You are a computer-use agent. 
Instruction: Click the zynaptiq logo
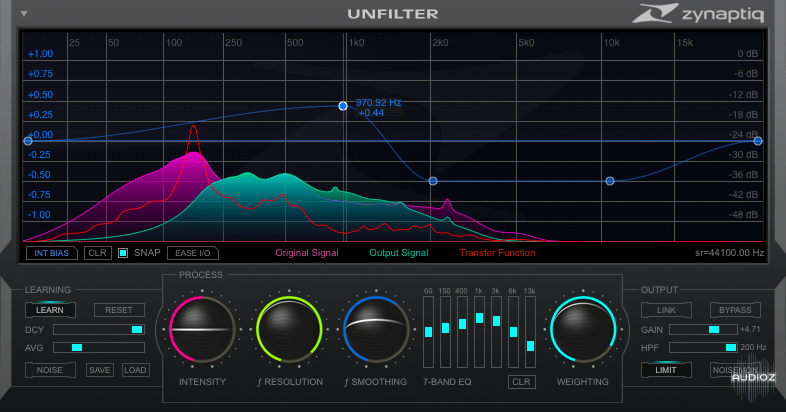click(698, 14)
